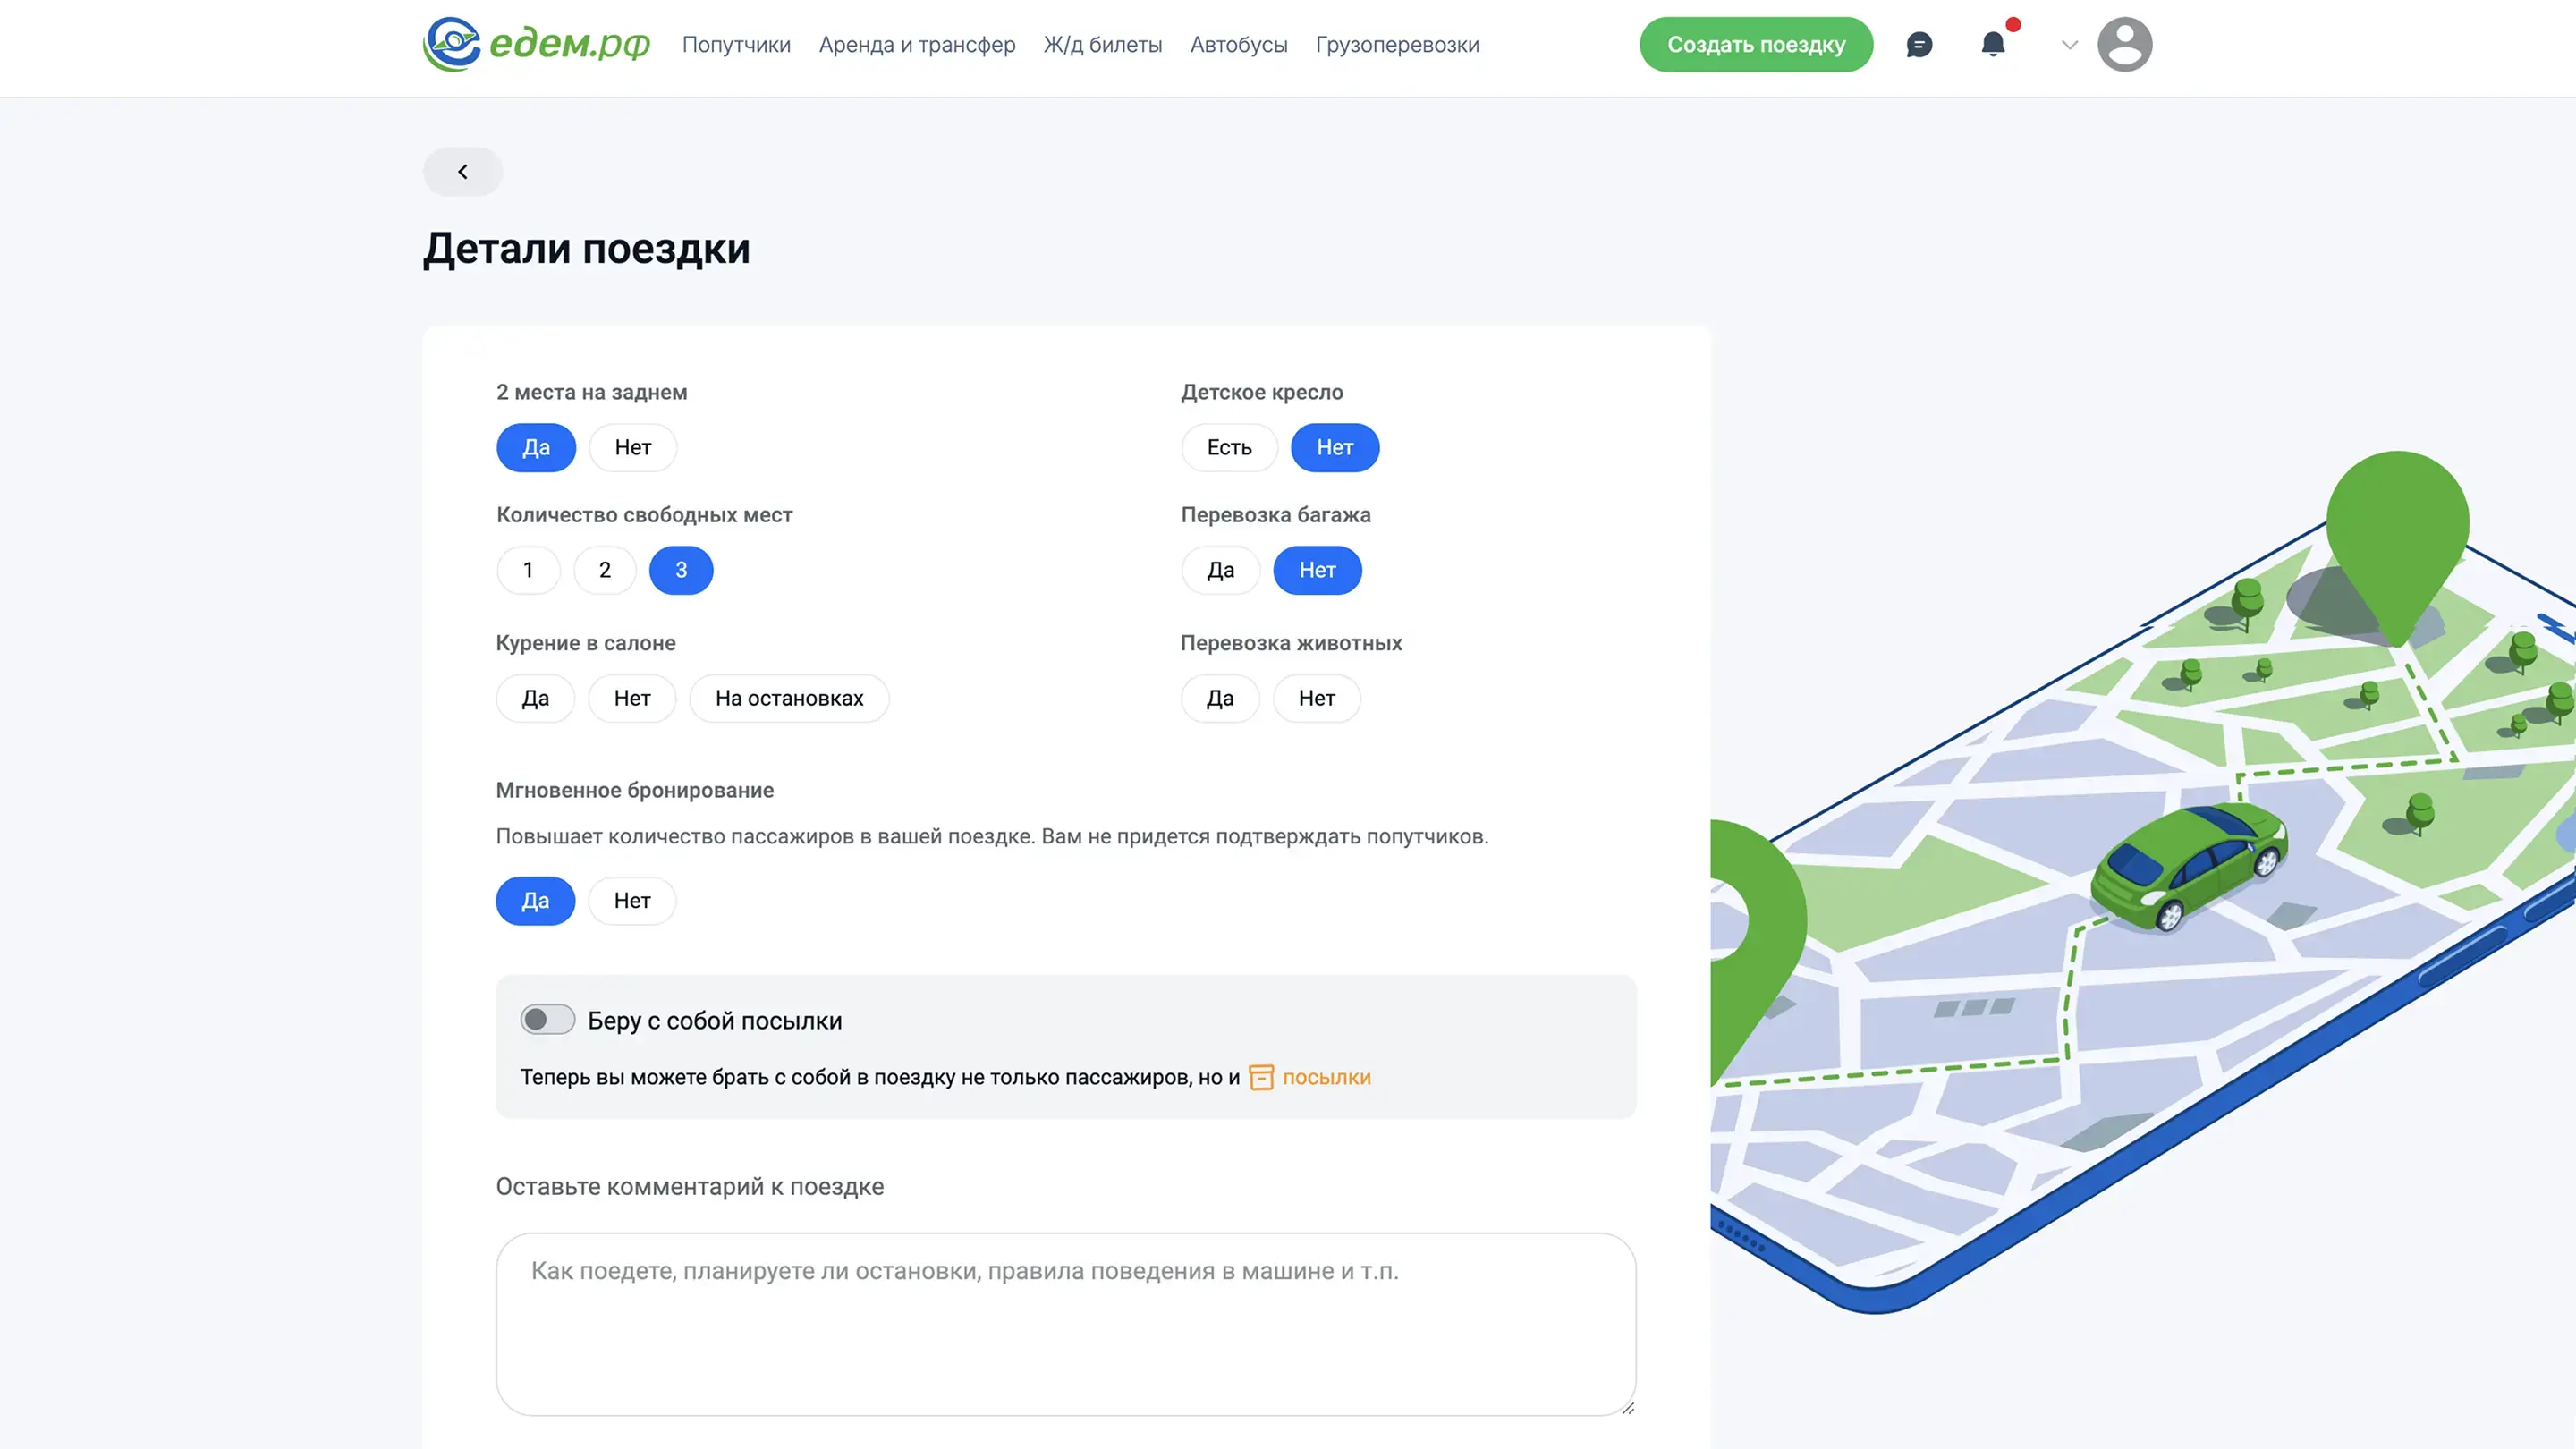Choose 2 free seats
This screenshot has height=1449, width=2576.
click(x=604, y=570)
